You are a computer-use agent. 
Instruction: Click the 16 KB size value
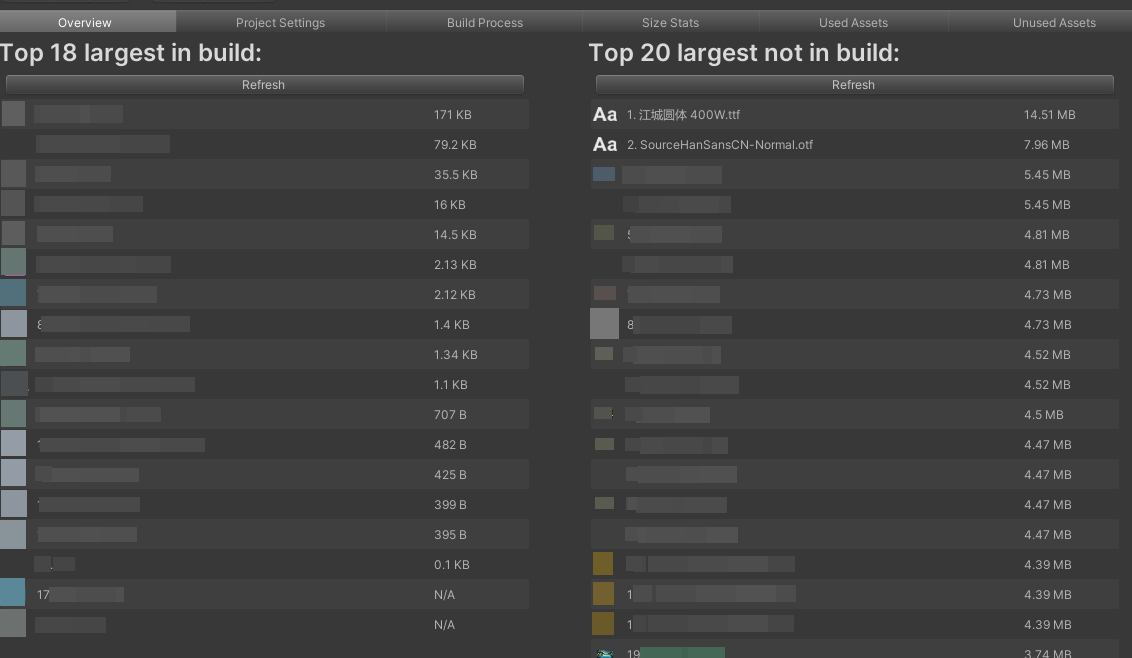(x=450, y=204)
